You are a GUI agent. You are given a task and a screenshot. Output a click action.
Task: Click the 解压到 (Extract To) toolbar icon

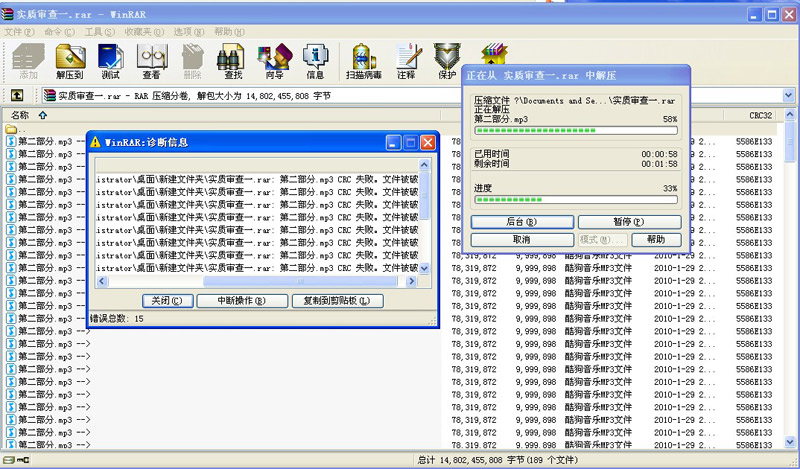coord(70,61)
